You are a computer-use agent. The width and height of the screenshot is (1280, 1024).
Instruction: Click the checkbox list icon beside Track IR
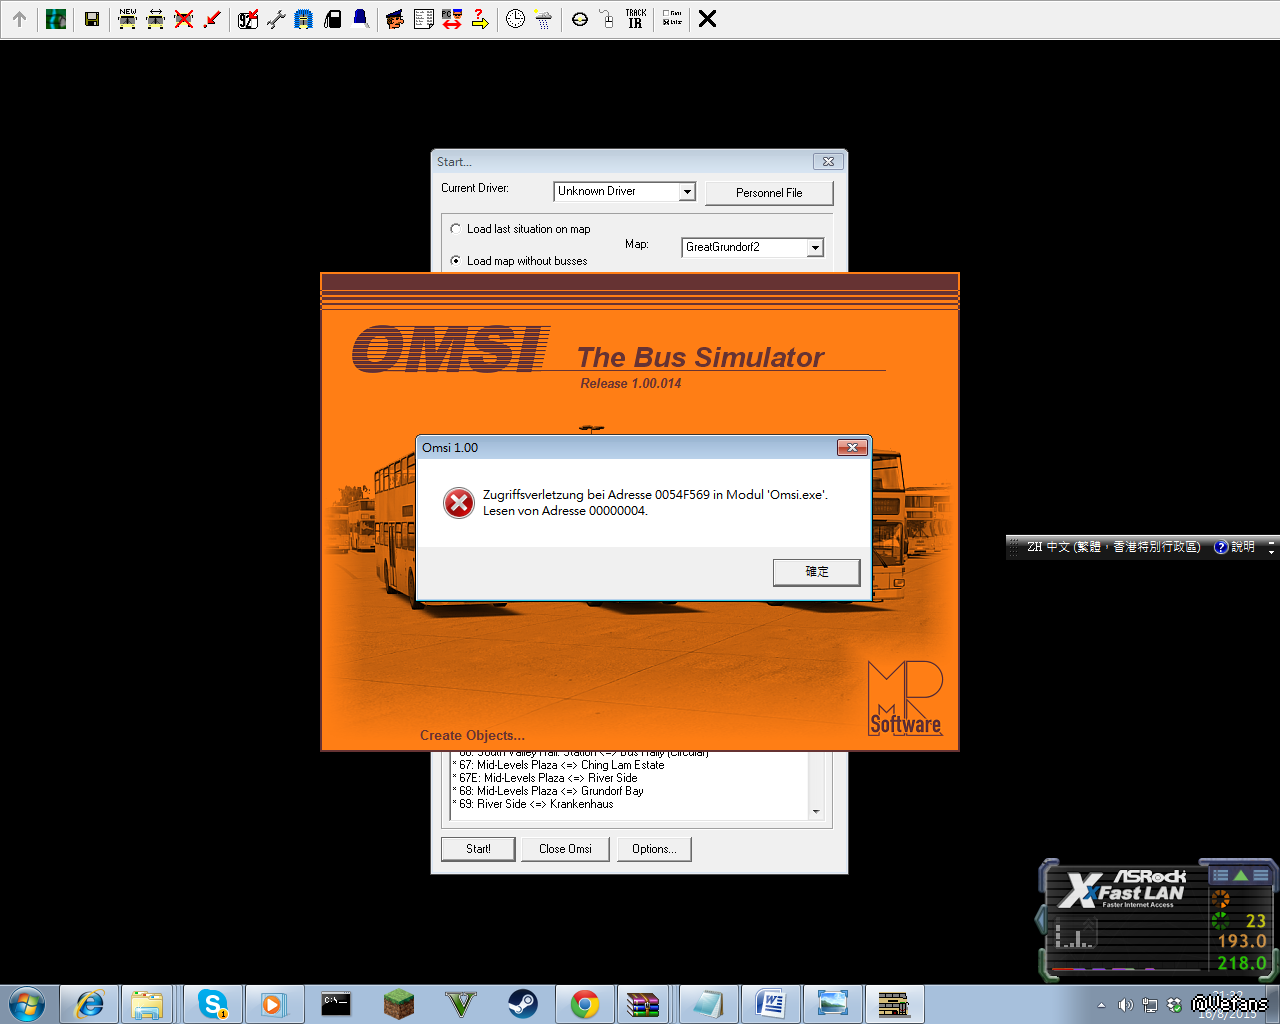click(672, 19)
